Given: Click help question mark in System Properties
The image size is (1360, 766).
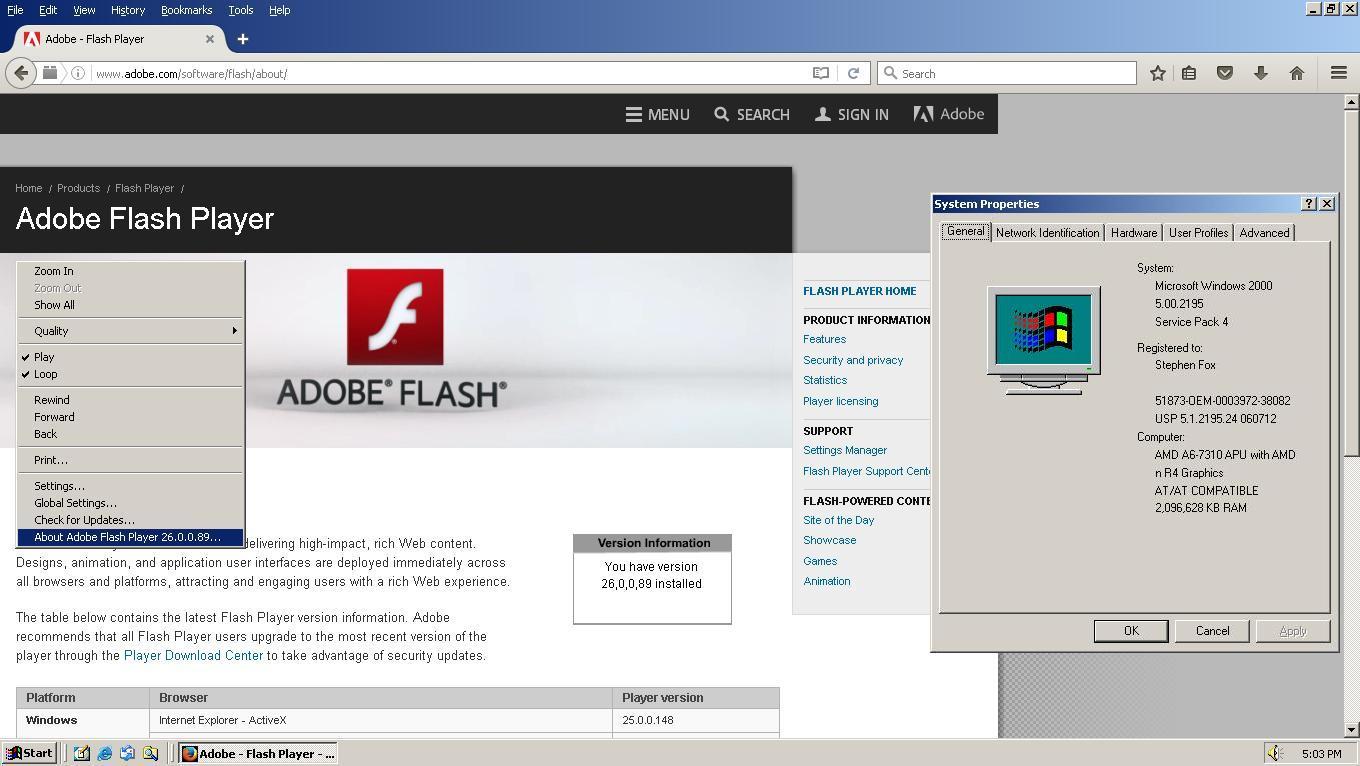Looking at the screenshot, I should [1308, 203].
